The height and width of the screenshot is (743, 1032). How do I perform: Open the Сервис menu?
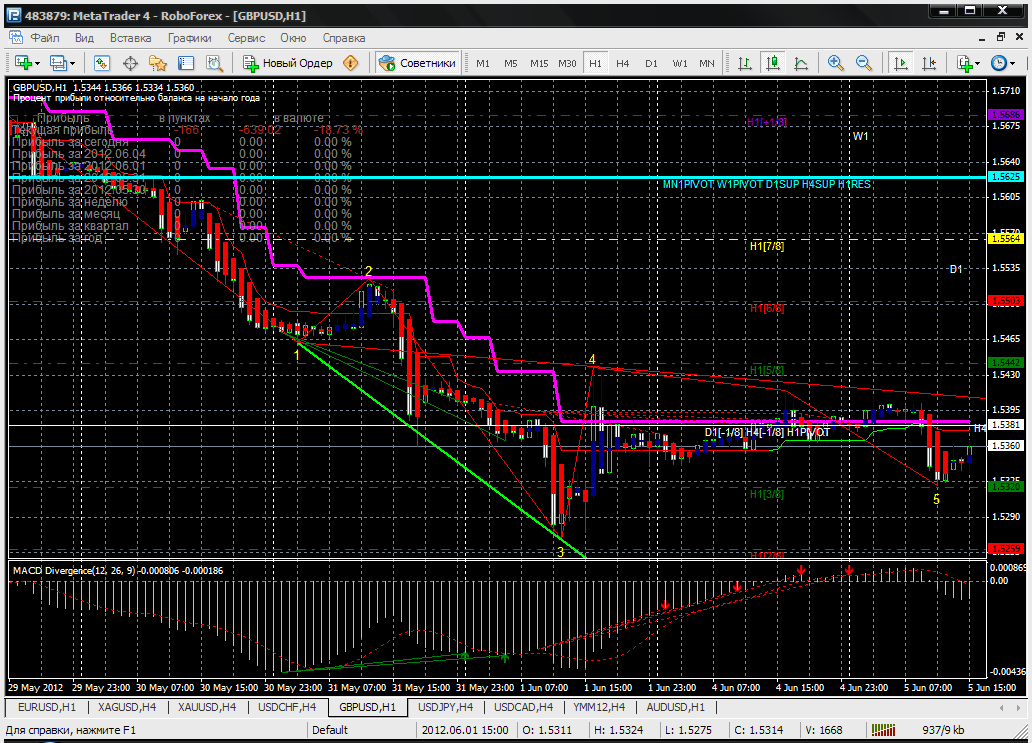point(246,38)
